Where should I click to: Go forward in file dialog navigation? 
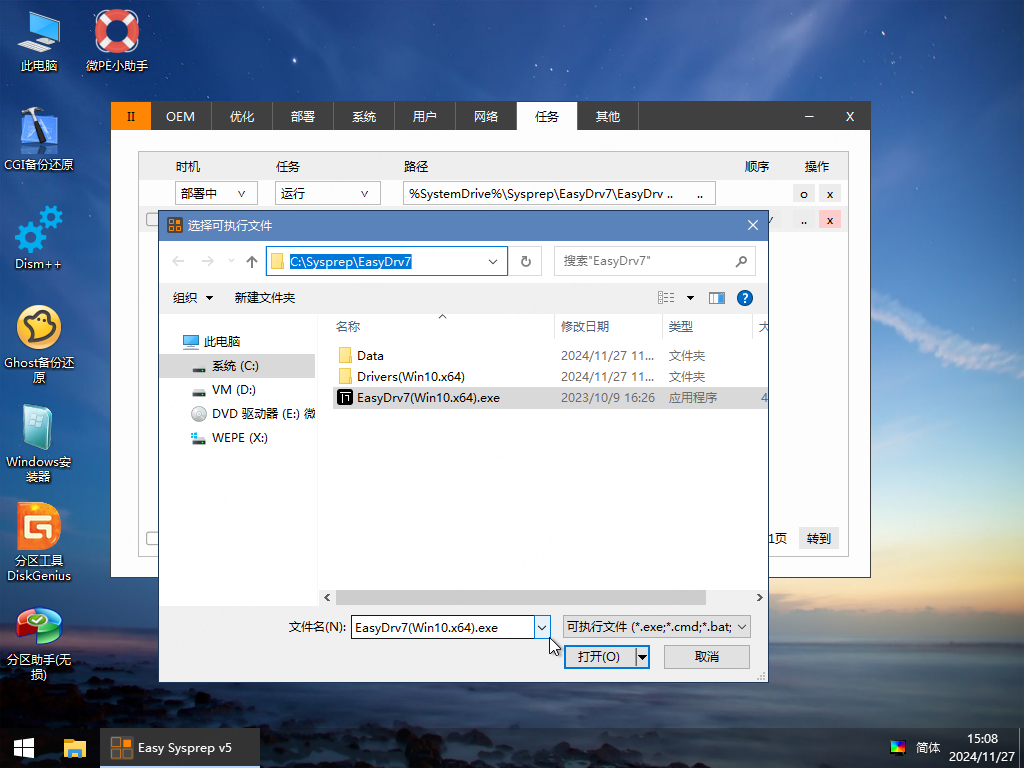(x=208, y=261)
